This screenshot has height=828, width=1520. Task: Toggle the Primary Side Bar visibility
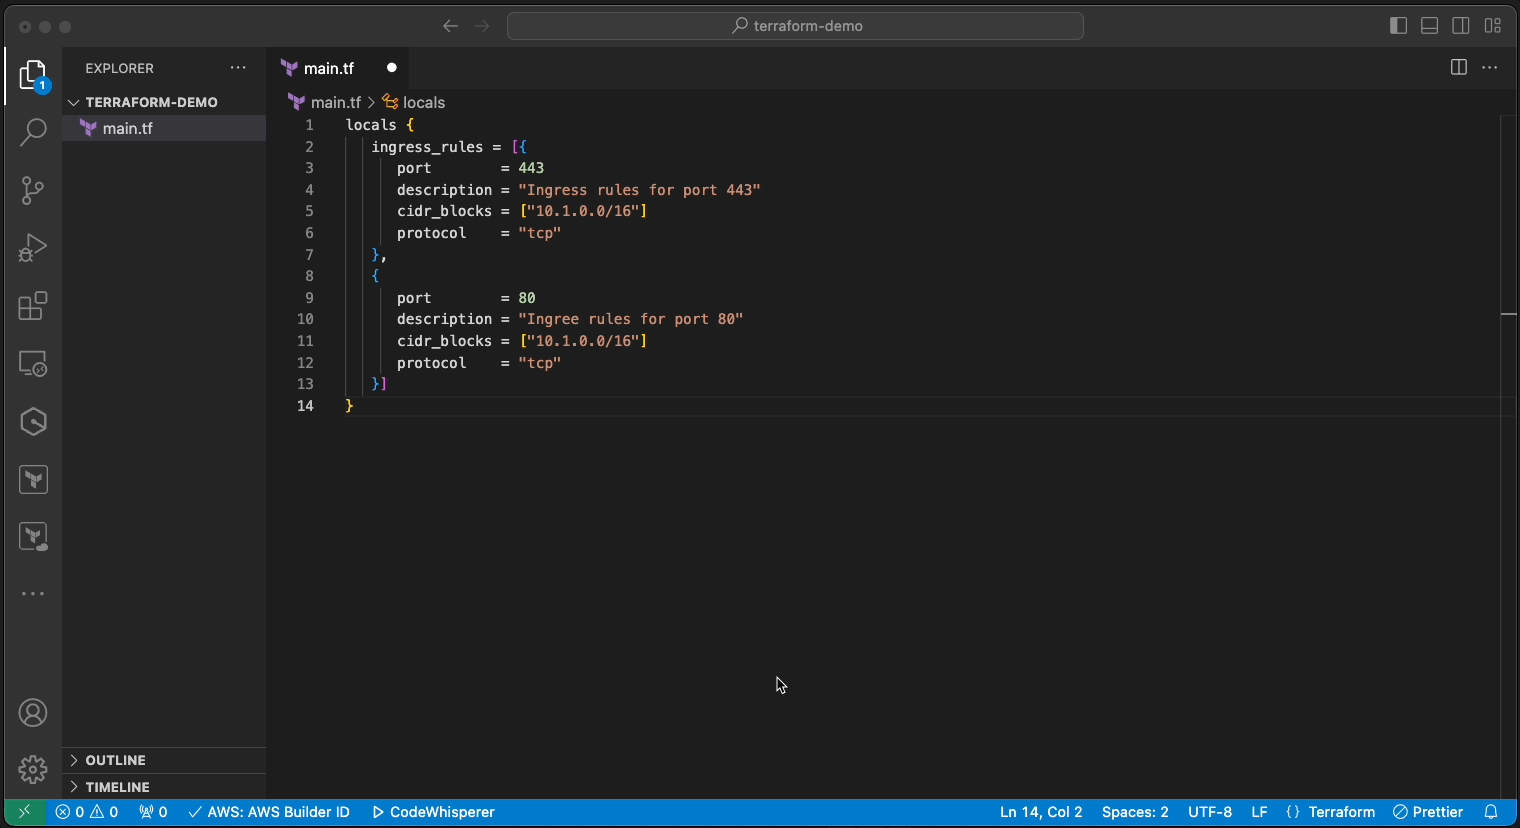[1399, 26]
